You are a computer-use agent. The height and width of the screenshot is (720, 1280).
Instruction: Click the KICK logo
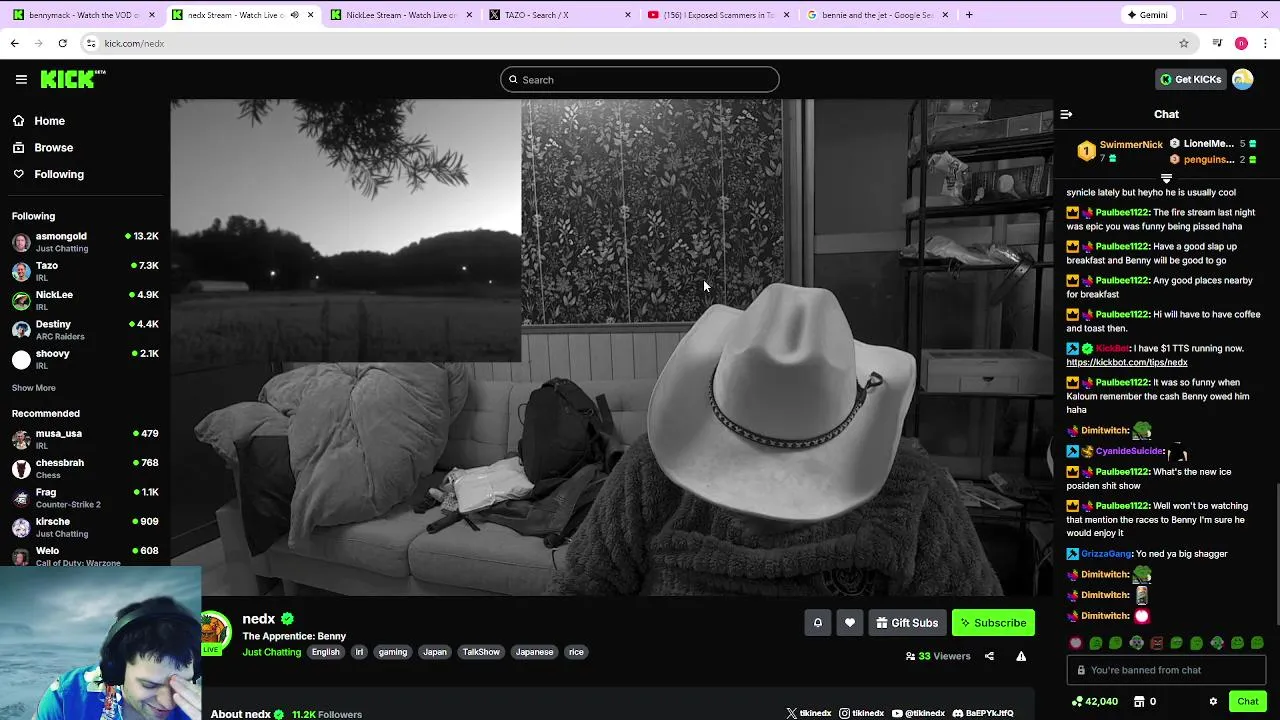coord(73,79)
